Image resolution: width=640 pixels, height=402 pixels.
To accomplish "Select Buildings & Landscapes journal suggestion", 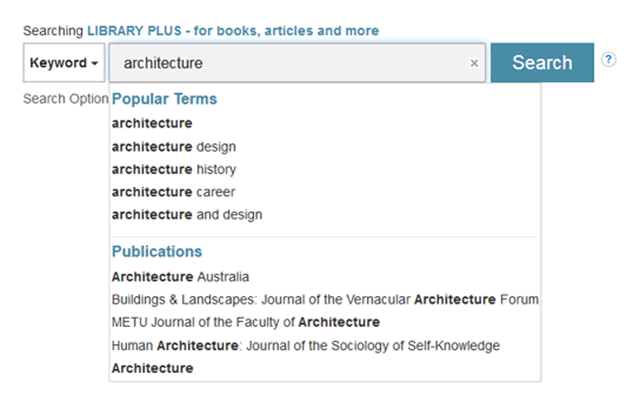I will click(325, 299).
